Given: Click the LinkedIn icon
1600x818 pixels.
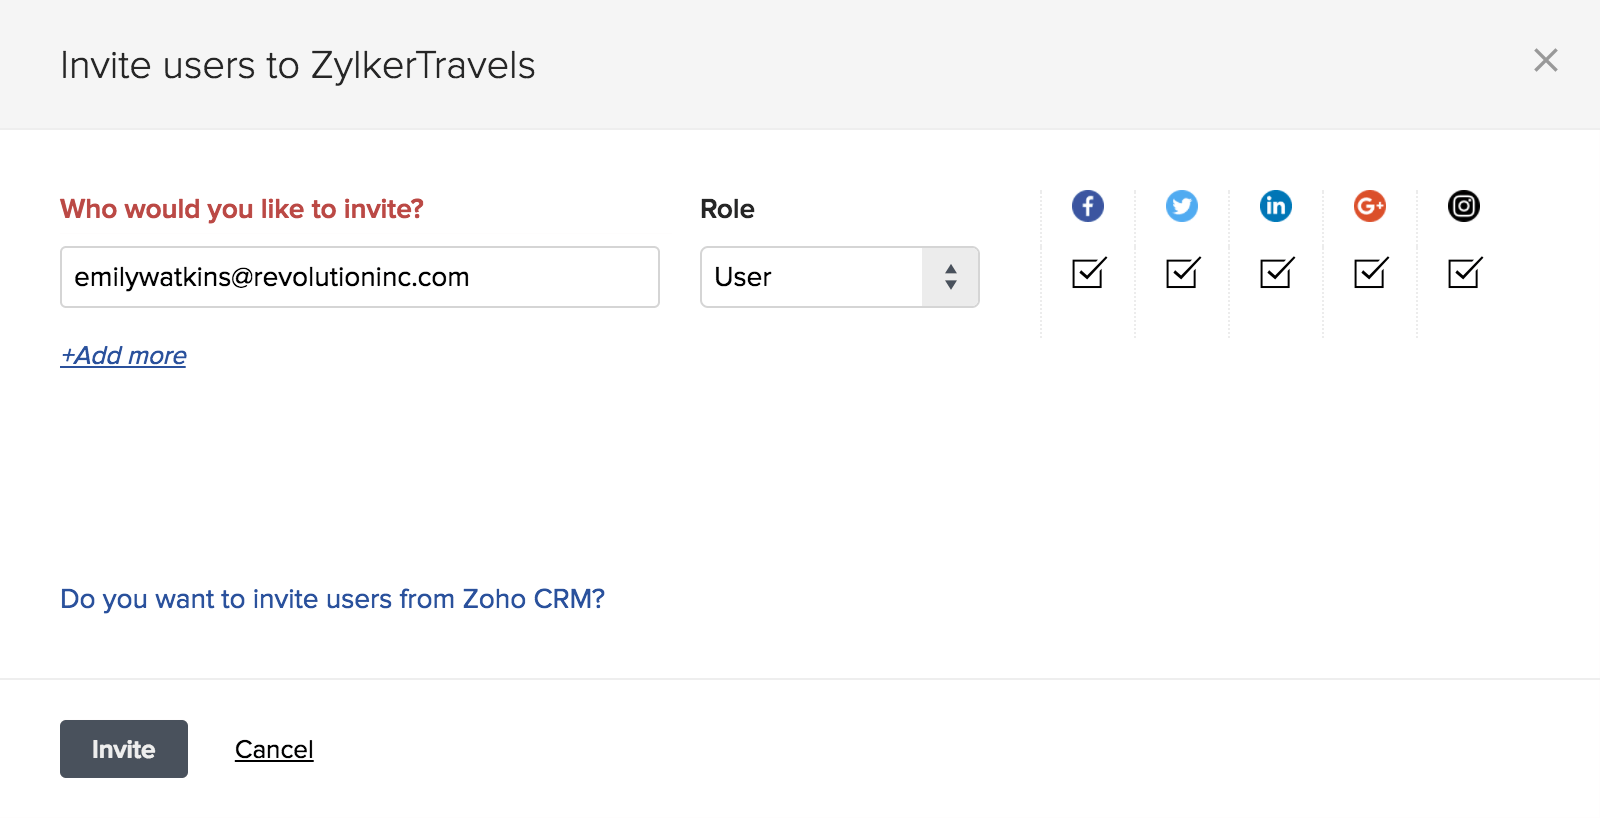Looking at the screenshot, I should (x=1276, y=206).
